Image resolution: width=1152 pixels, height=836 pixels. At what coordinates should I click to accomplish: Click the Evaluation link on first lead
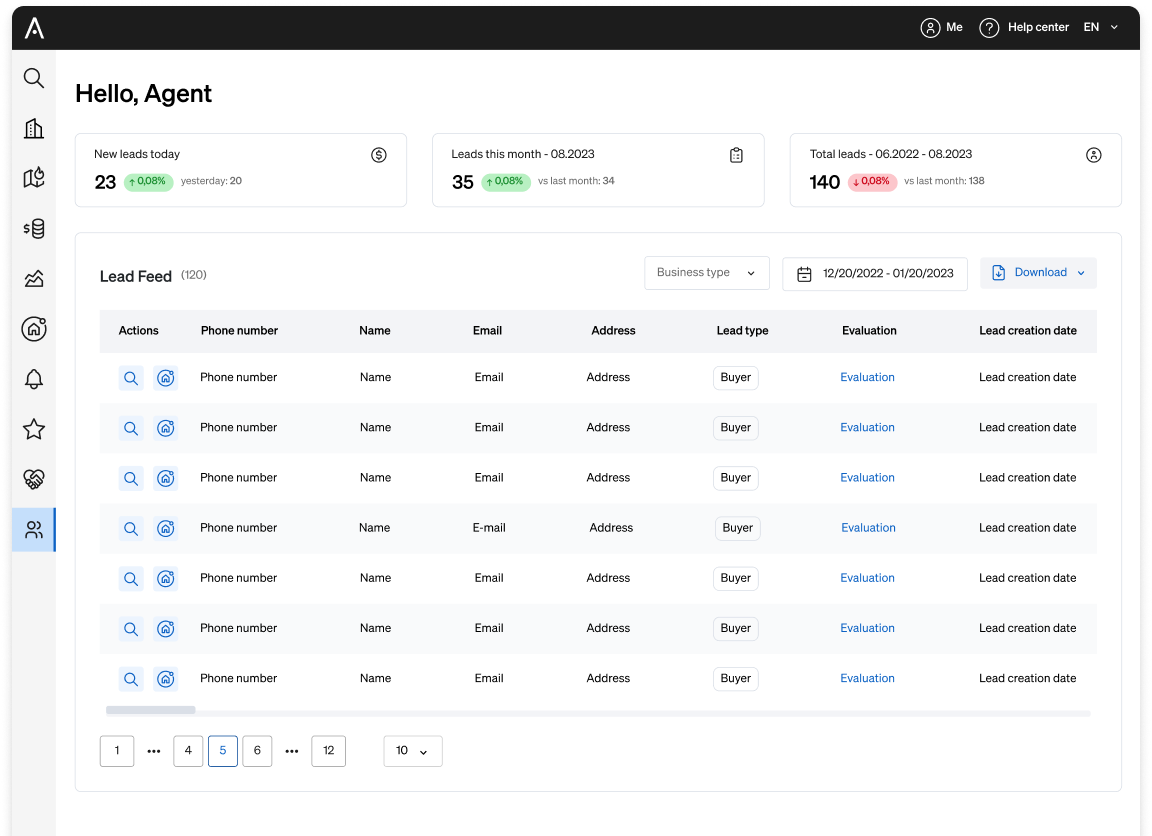point(867,377)
